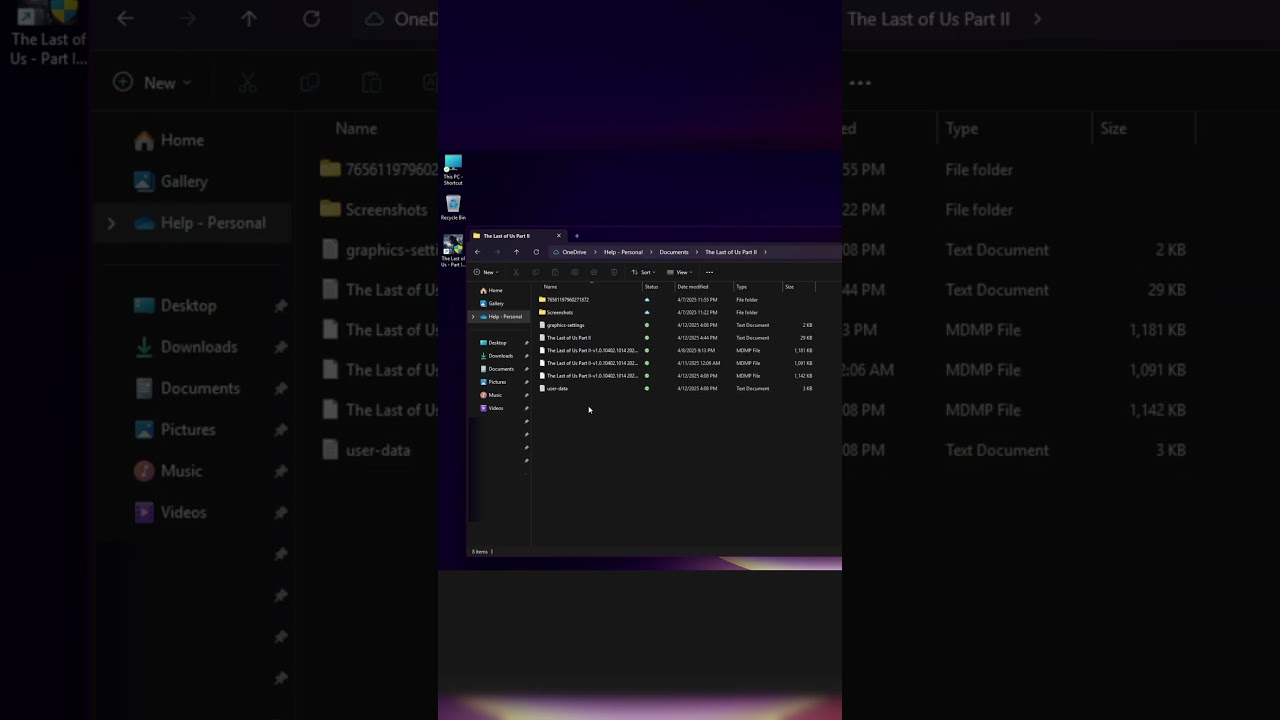
Task: Open the This PC desktop shortcut
Action: click(453, 170)
